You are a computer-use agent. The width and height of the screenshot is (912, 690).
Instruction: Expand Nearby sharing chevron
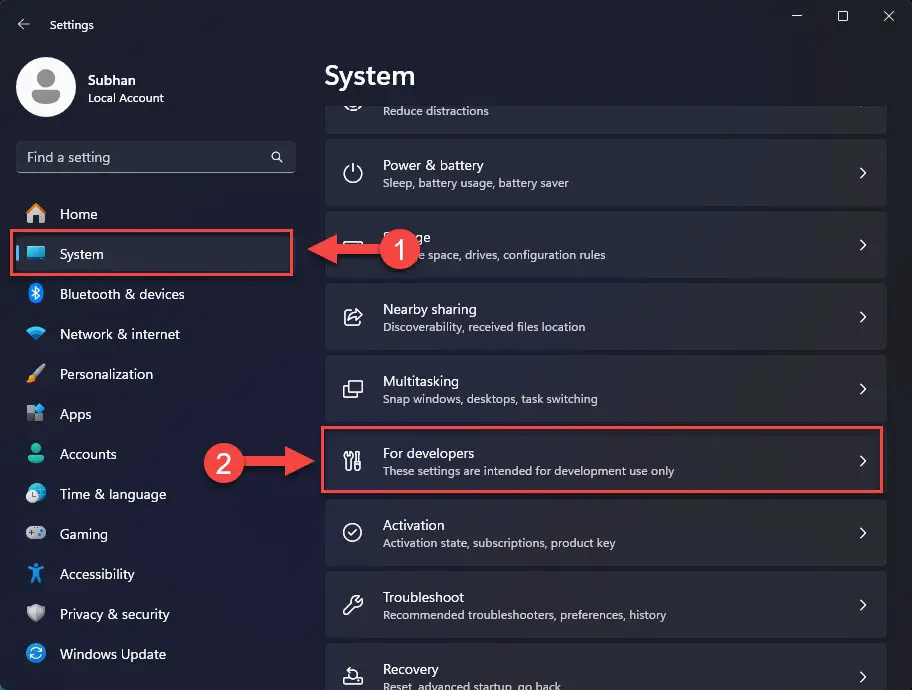point(863,317)
